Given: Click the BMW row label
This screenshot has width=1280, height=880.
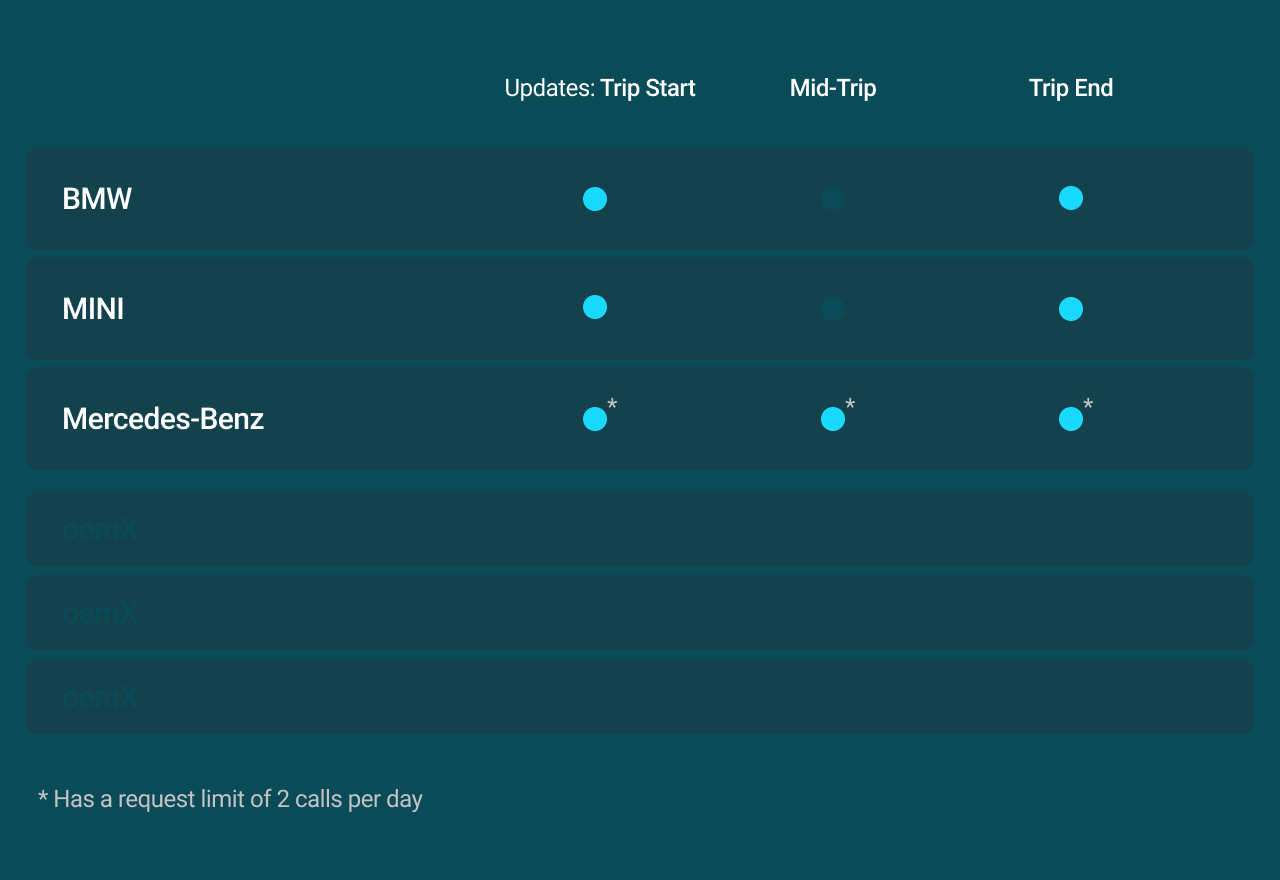Looking at the screenshot, I should click(97, 199).
